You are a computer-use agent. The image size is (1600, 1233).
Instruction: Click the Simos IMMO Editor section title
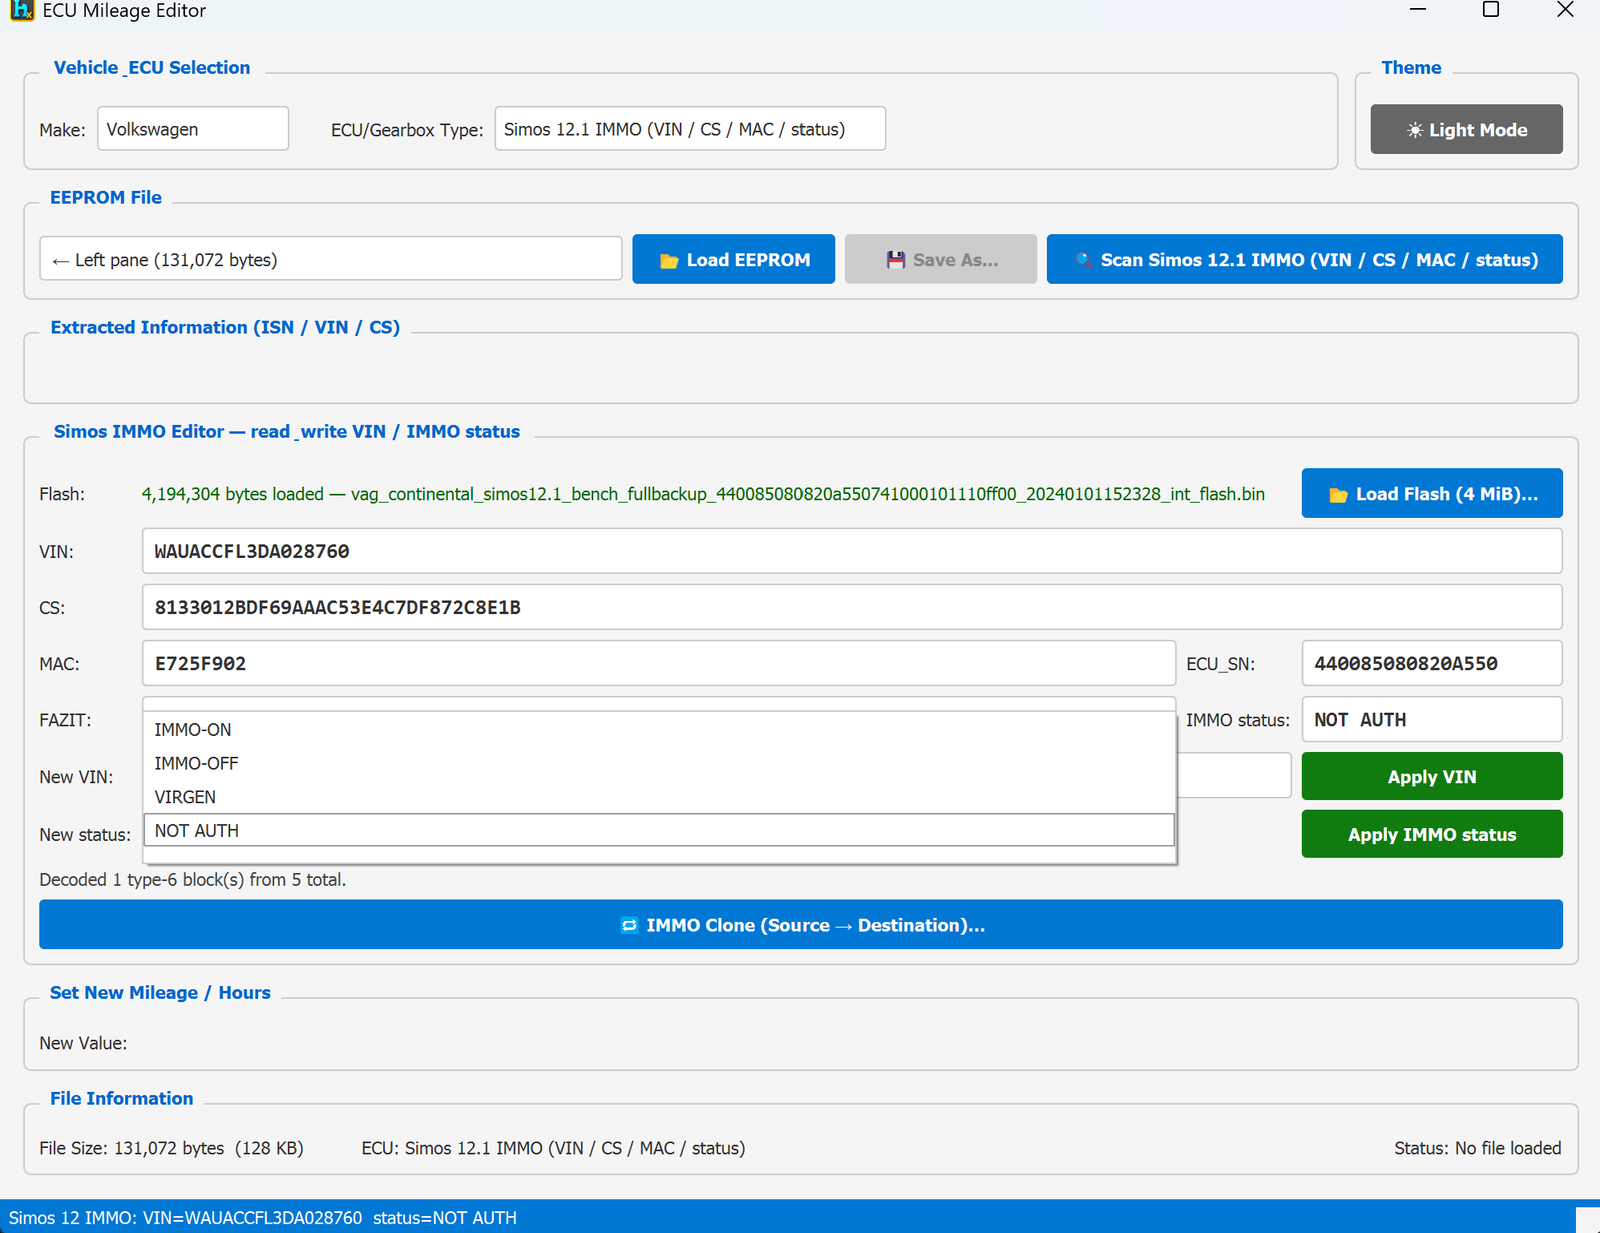coord(287,431)
